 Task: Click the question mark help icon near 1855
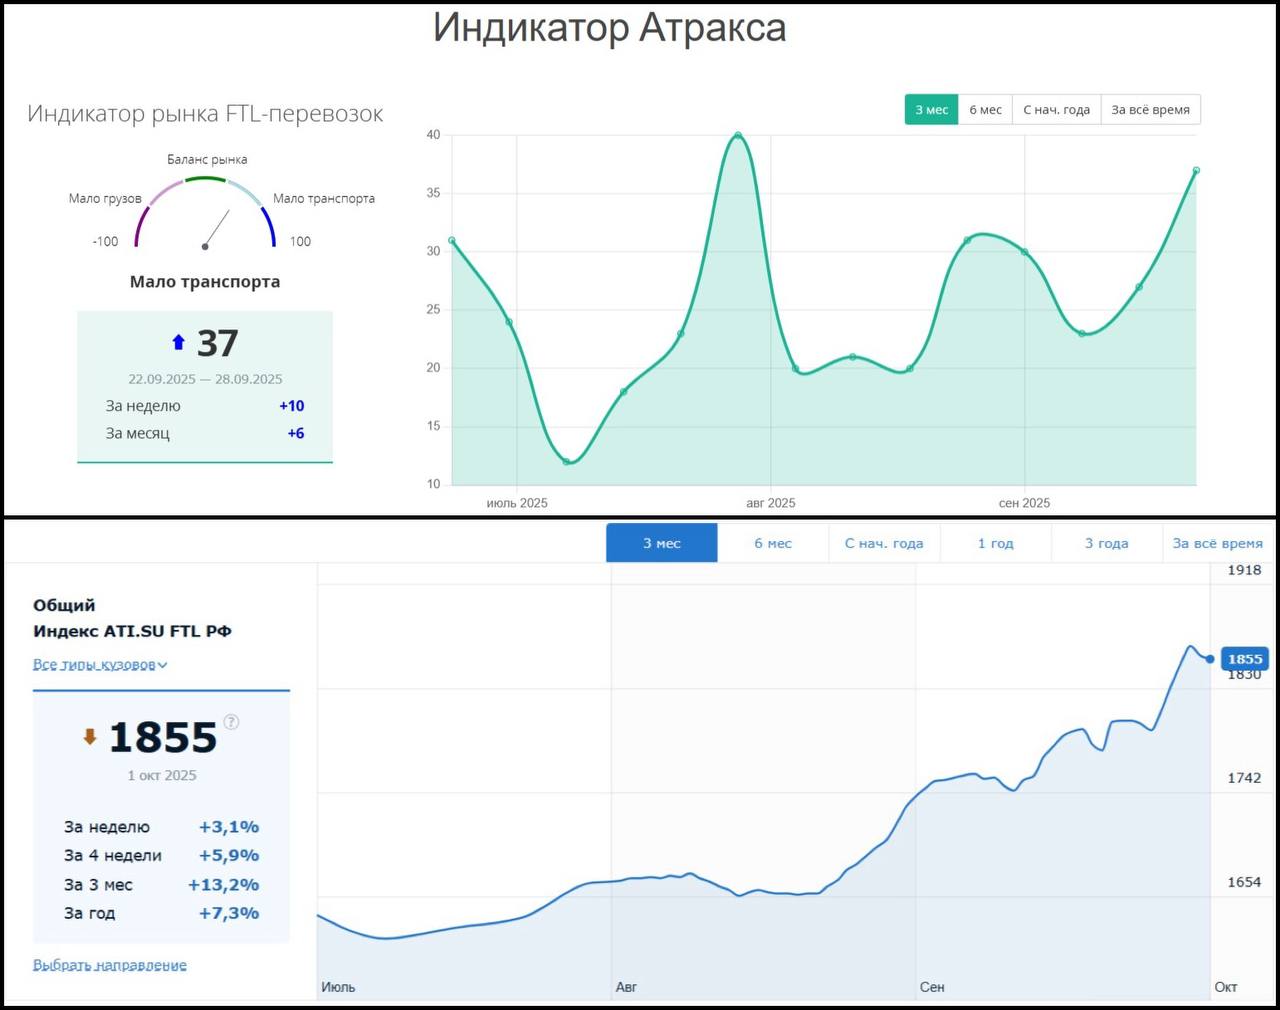tap(231, 722)
